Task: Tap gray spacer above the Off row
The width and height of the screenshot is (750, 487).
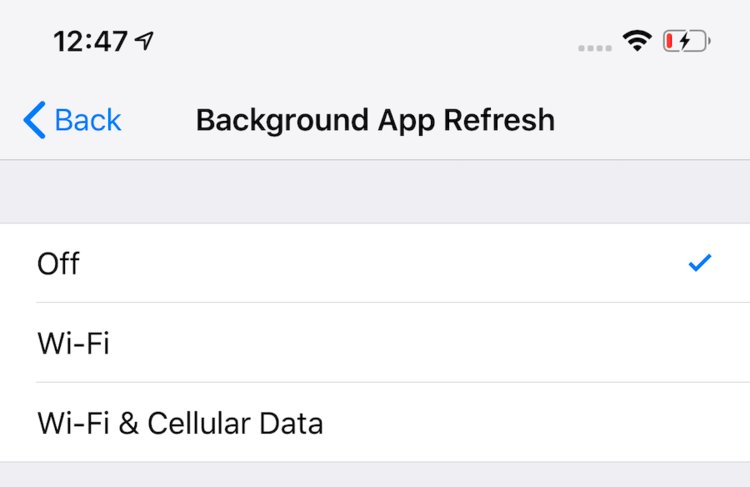Action: [x=375, y=191]
